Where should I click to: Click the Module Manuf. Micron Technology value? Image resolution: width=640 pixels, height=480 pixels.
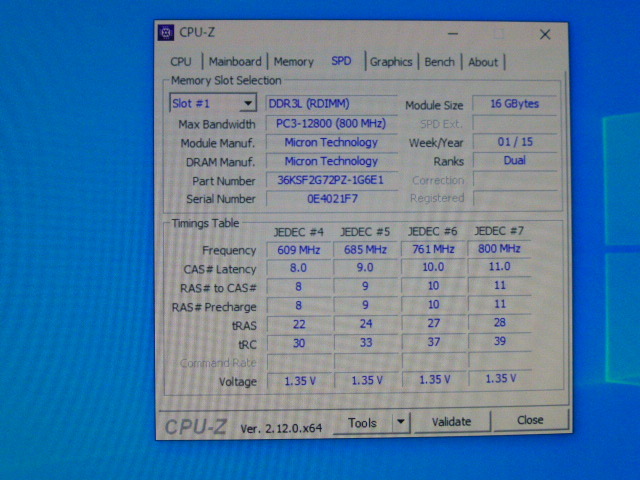[331, 142]
